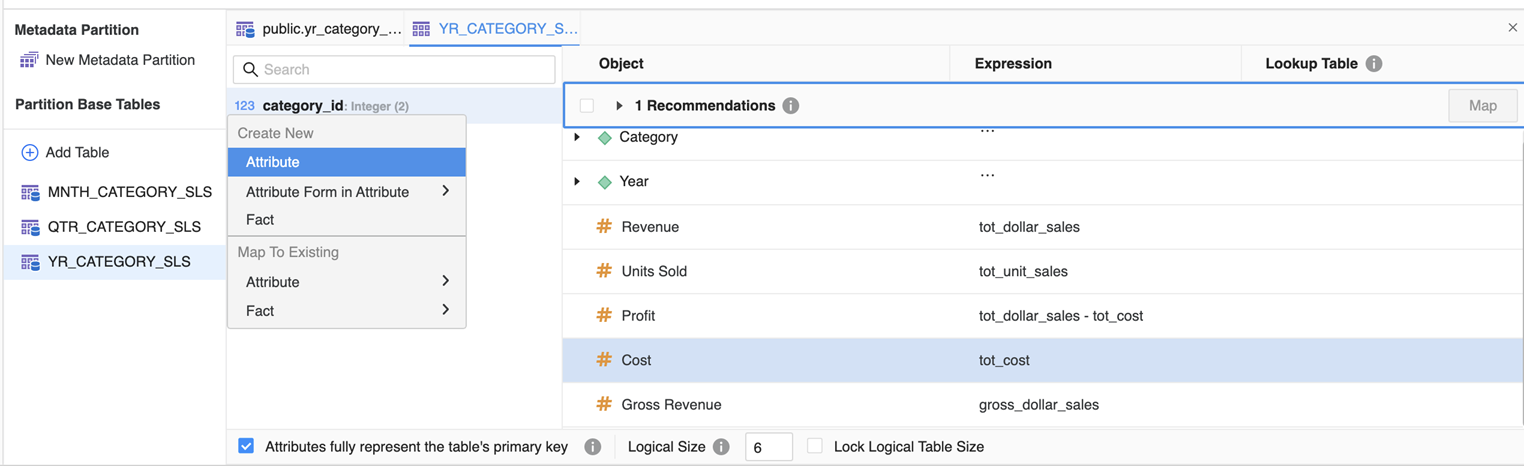Click the New Metadata Partition icon
The image size is (1524, 466).
29,61
